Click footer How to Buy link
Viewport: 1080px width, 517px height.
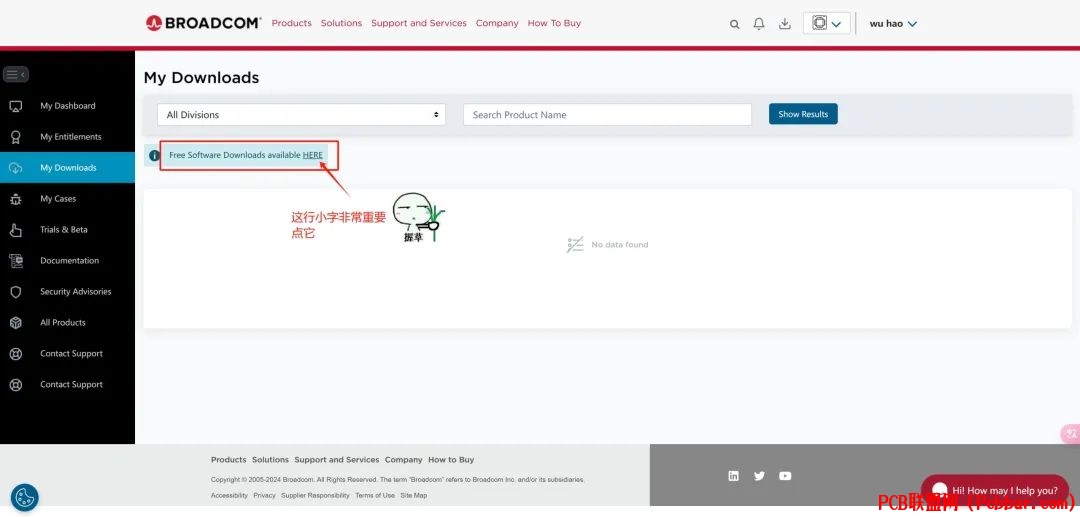451,460
